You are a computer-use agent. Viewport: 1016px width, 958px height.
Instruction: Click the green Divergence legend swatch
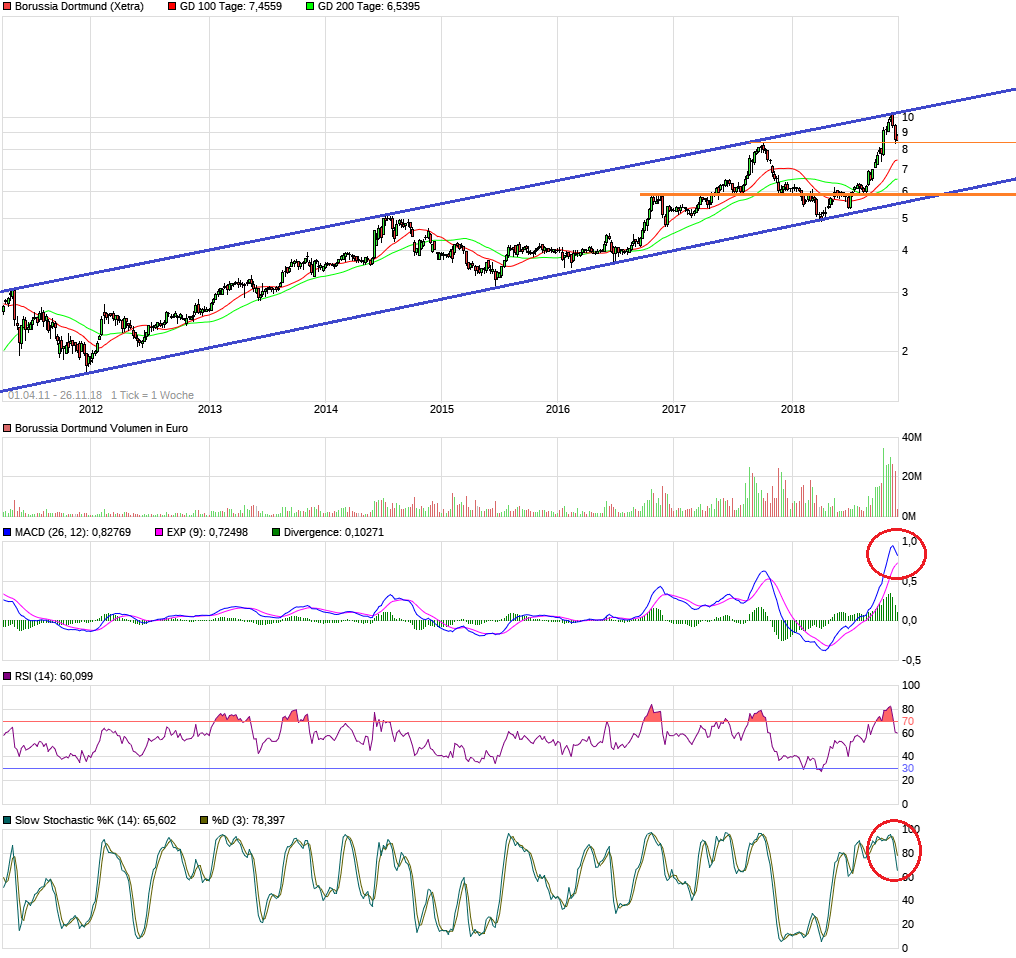point(276,532)
